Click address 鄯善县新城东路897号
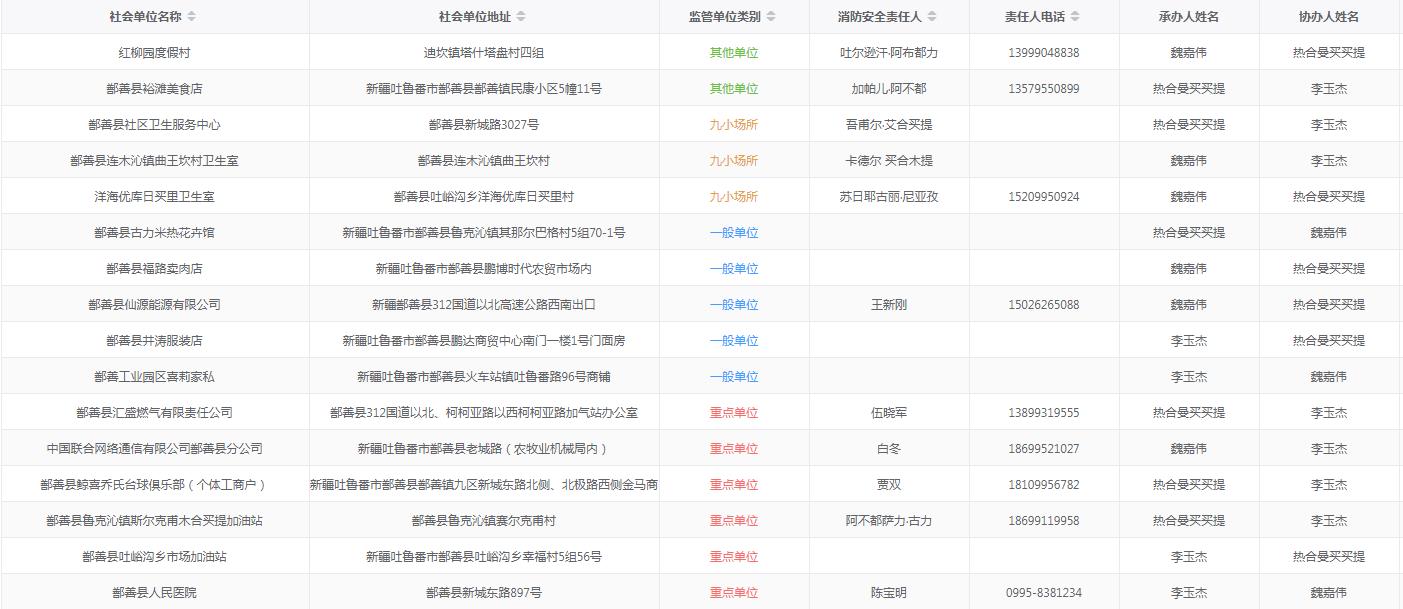1403x609 pixels. pos(484,593)
